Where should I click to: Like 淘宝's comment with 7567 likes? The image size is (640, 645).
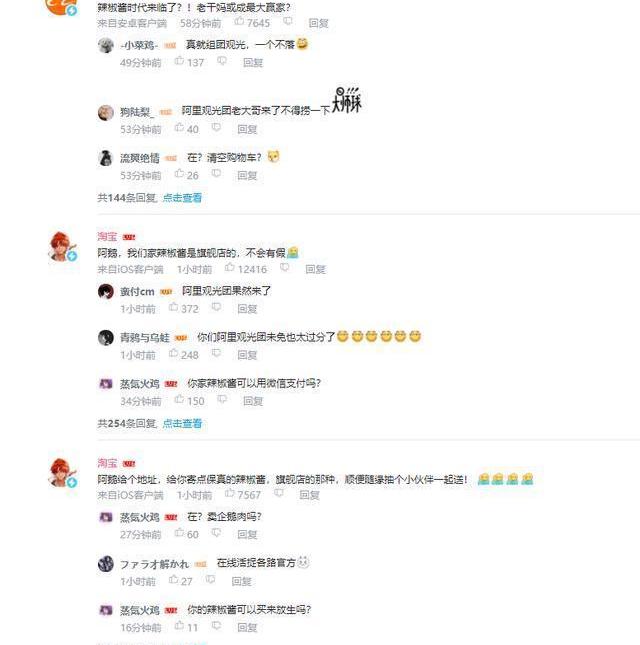[230, 494]
